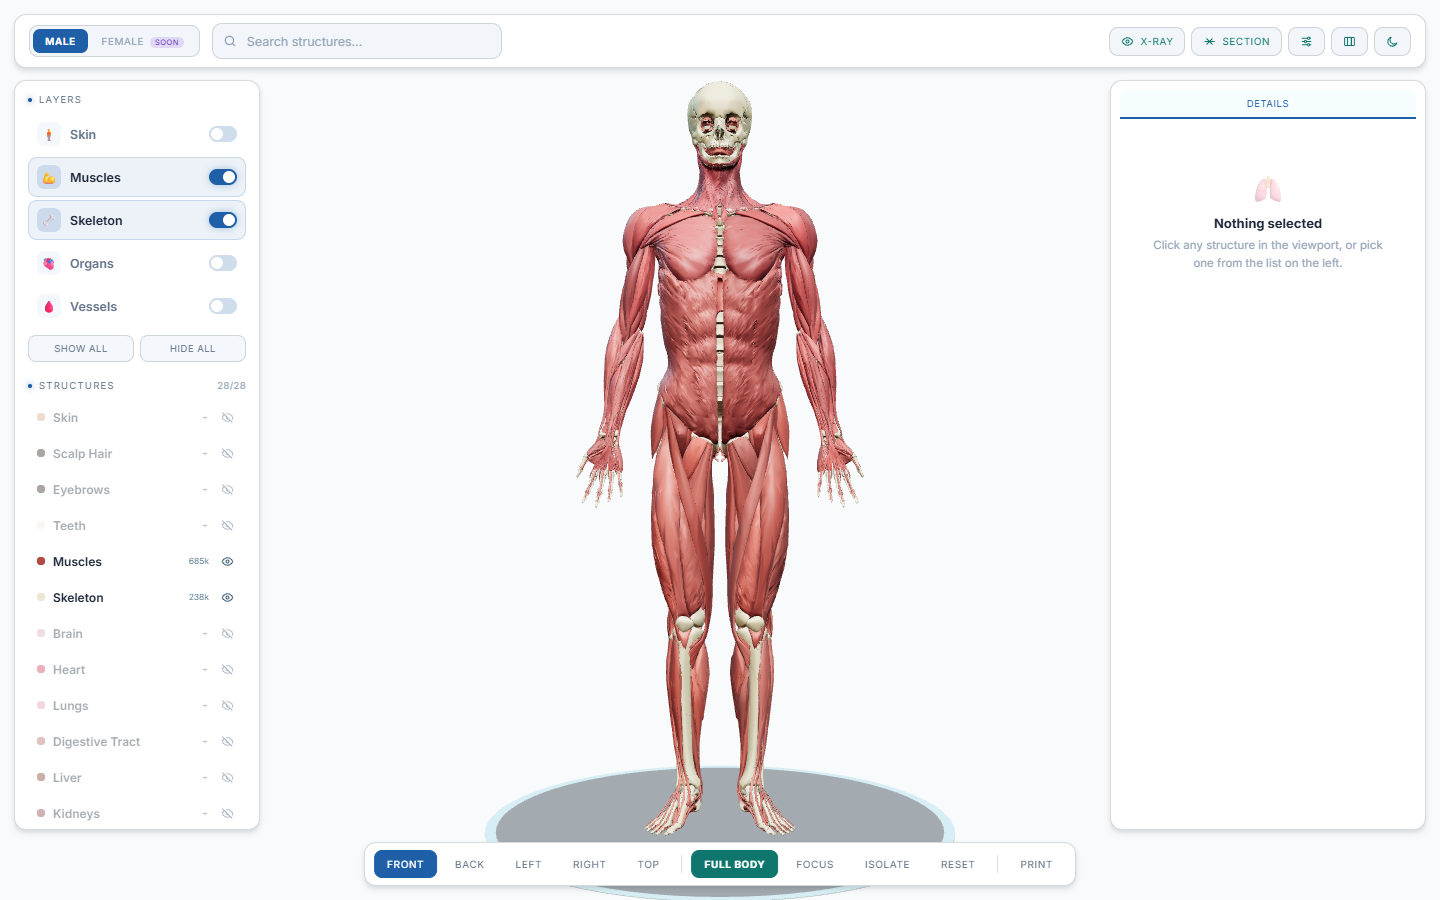Image resolution: width=1440 pixels, height=900 pixels.
Task: Click the PRINT button
Action: [x=1036, y=864]
